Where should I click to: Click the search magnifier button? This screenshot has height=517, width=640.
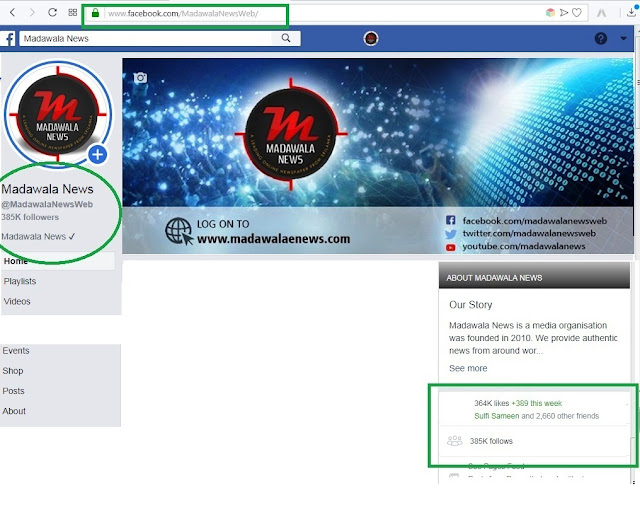pos(286,38)
